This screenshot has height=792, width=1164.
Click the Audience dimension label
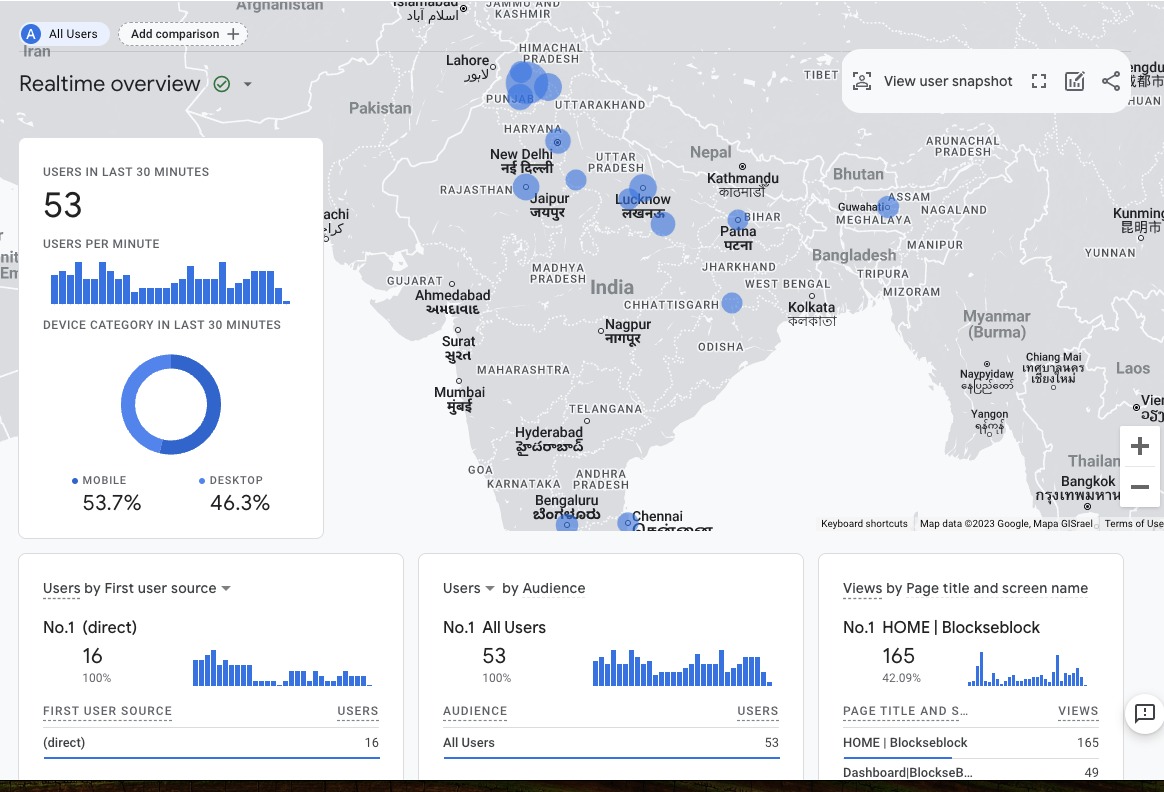(x=554, y=588)
